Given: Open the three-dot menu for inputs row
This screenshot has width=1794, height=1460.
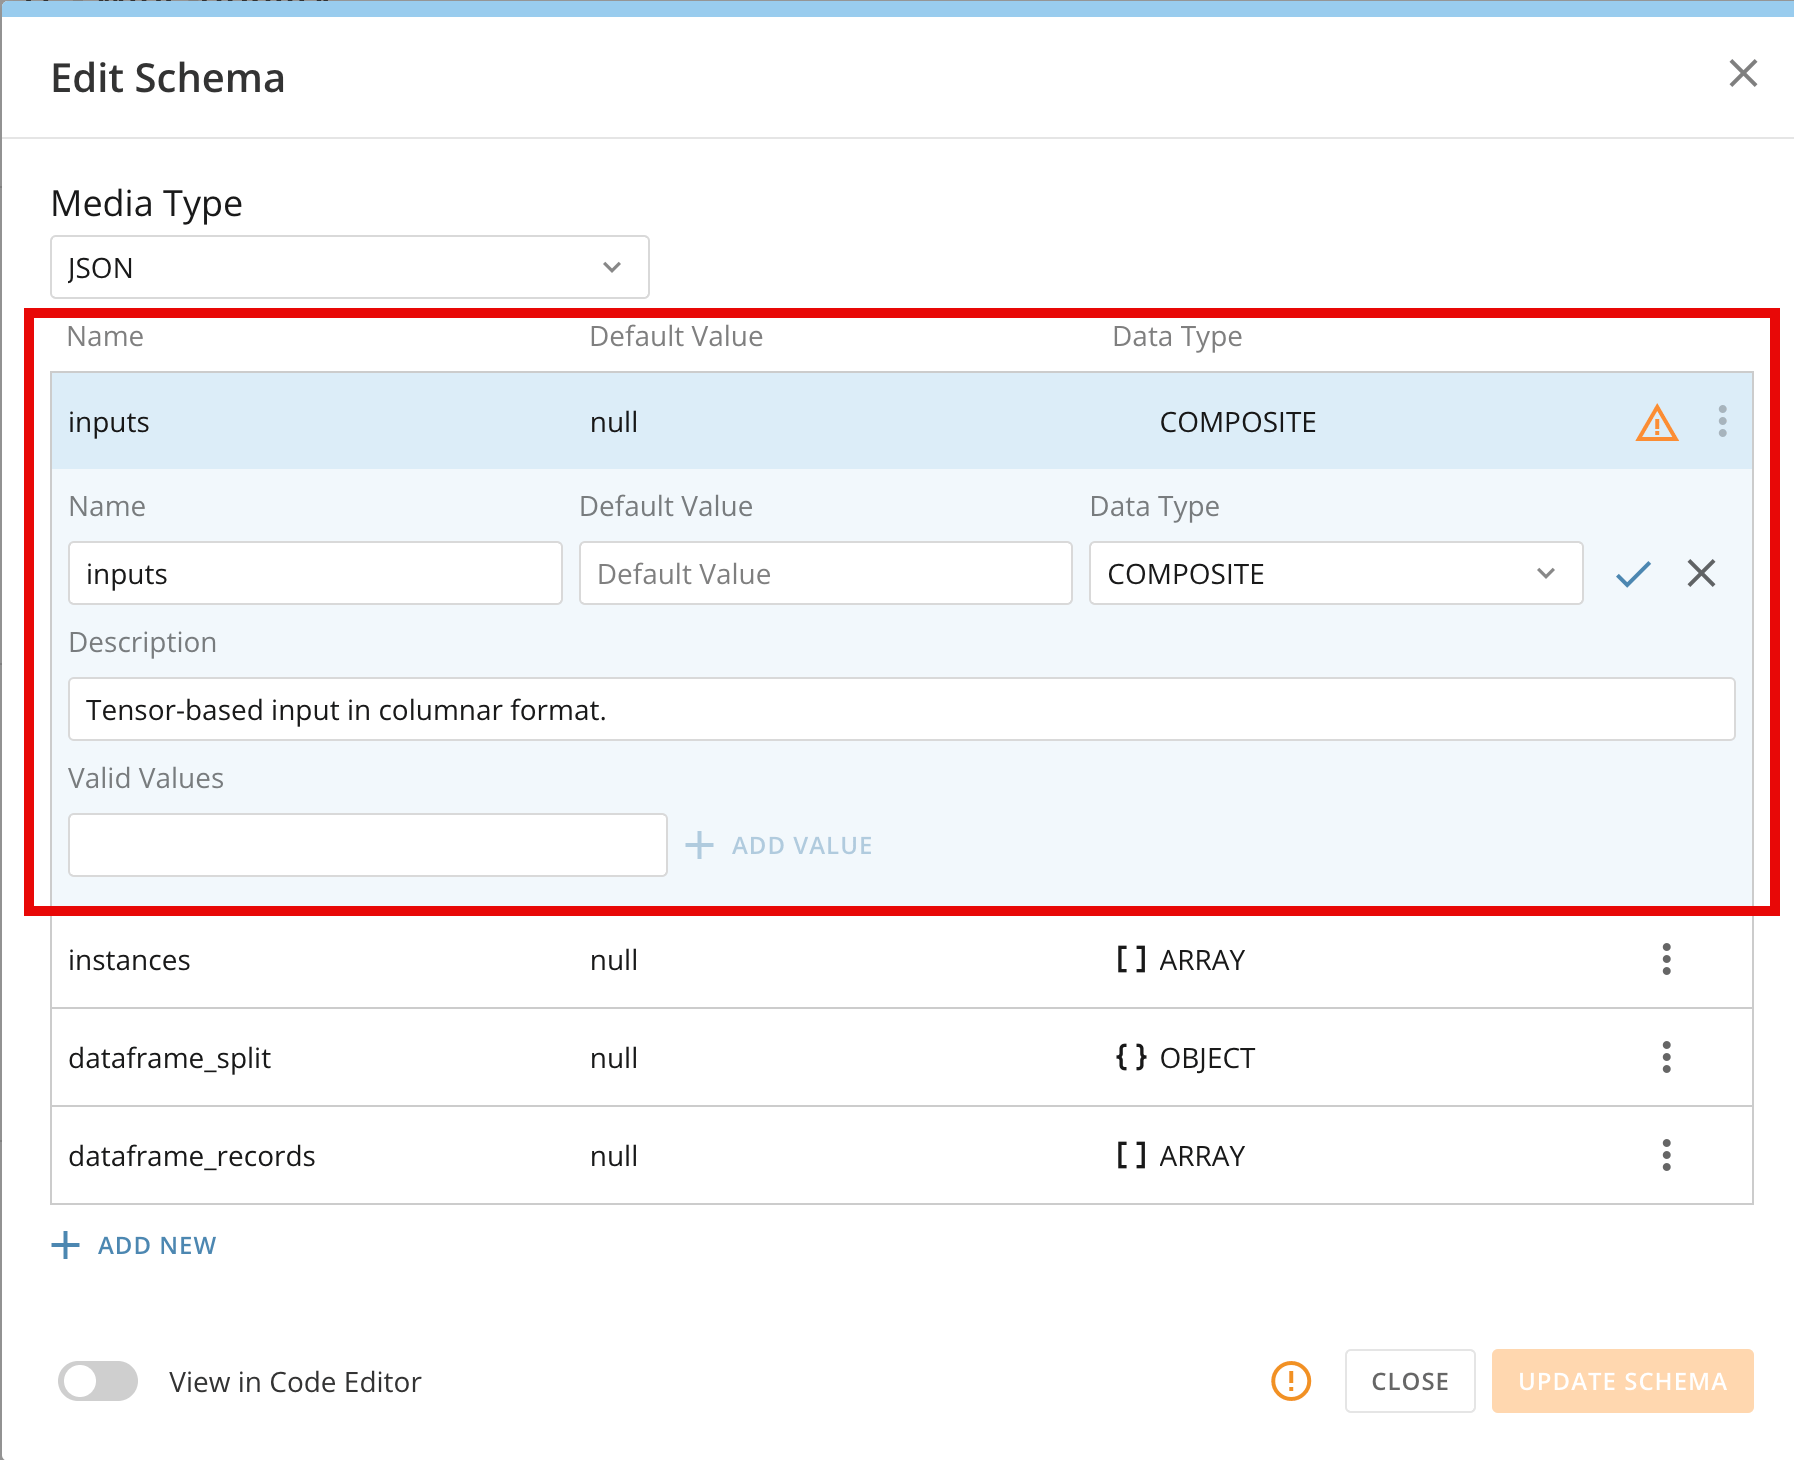Looking at the screenshot, I should pyautogui.click(x=1722, y=421).
